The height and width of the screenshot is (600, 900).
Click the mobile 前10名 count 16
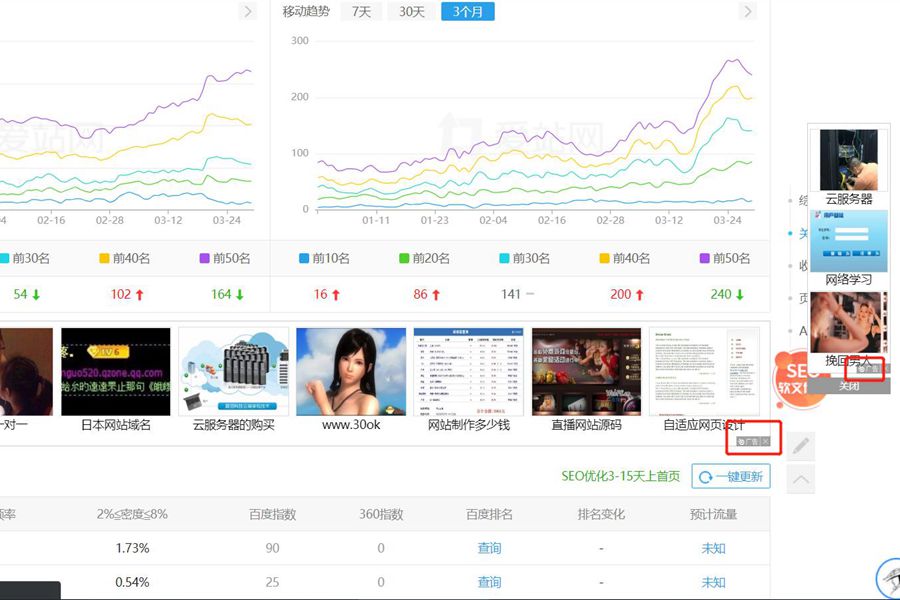(x=320, y=295)
